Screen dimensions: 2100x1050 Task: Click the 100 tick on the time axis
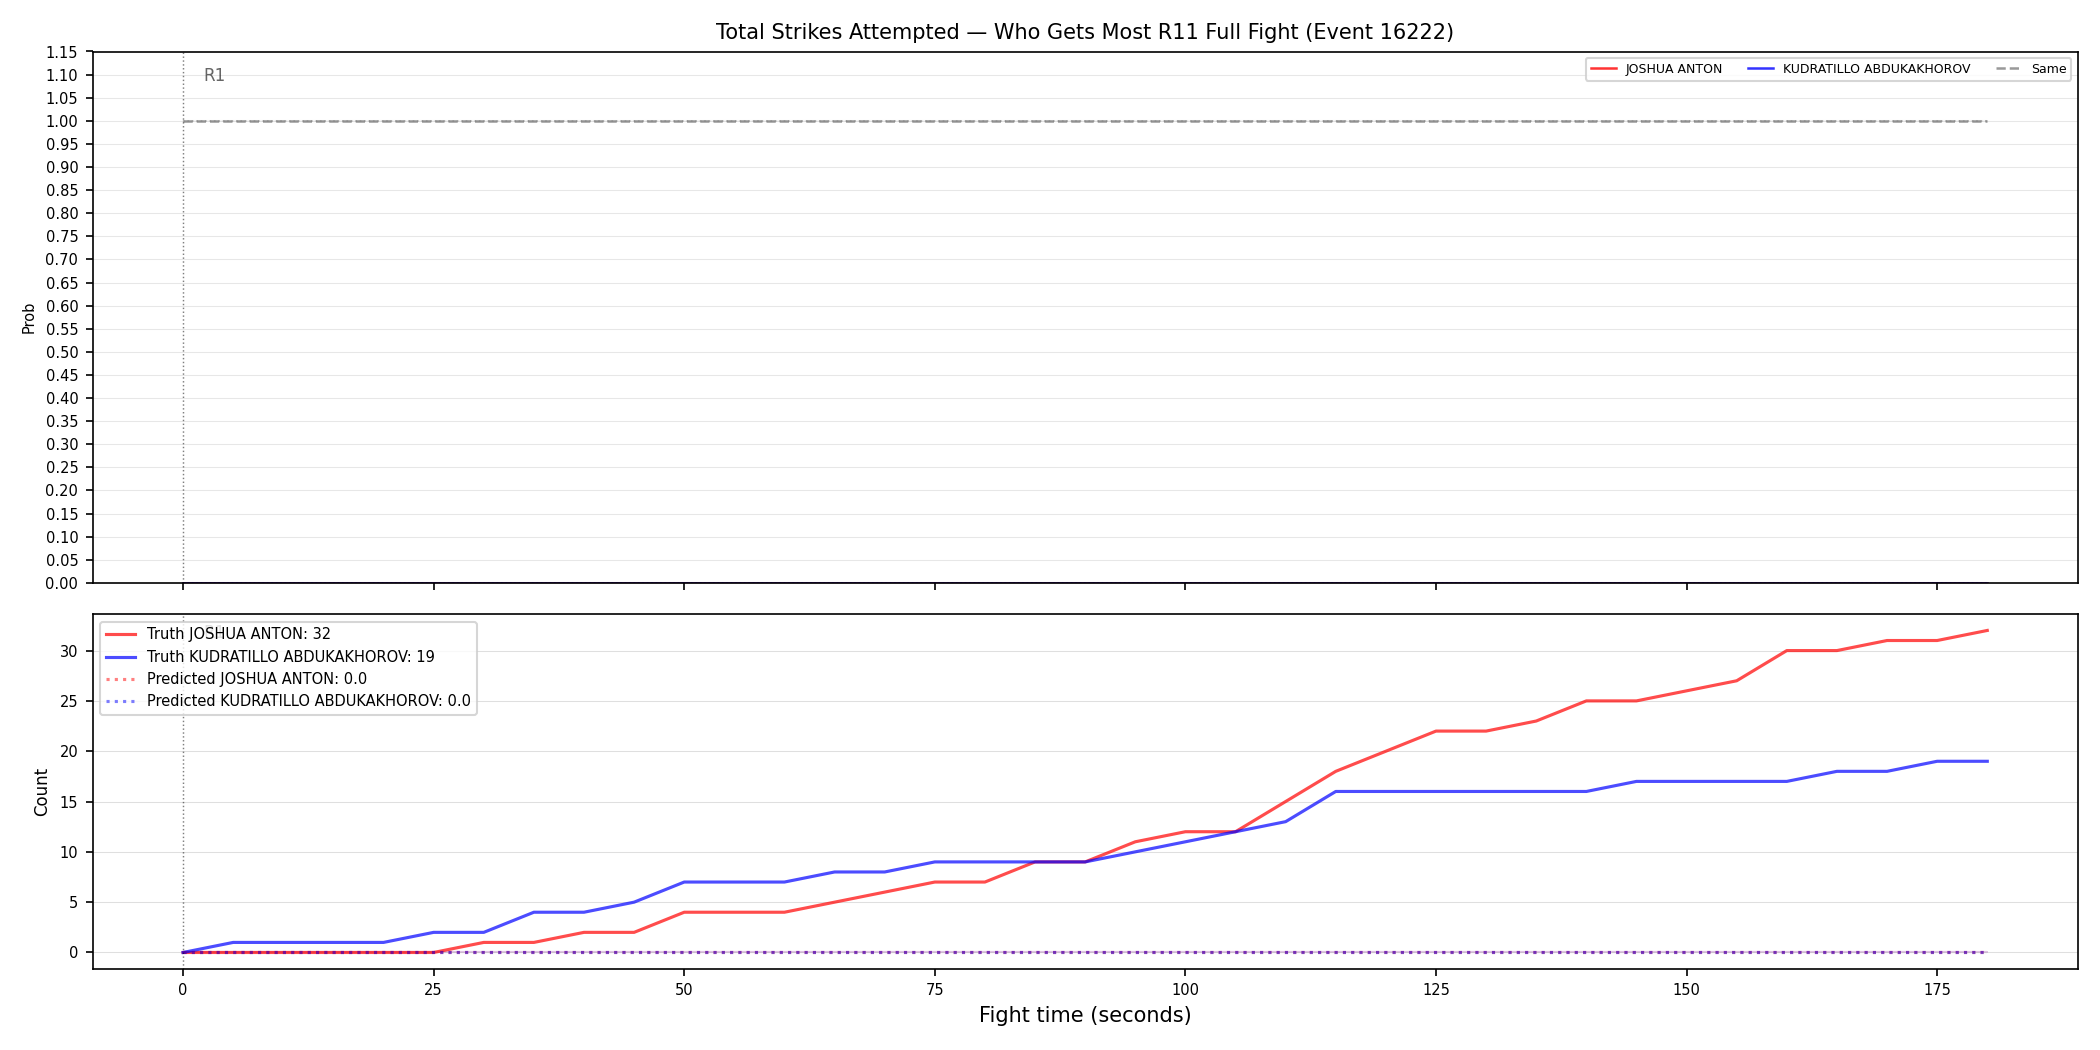click(1185, 990)
